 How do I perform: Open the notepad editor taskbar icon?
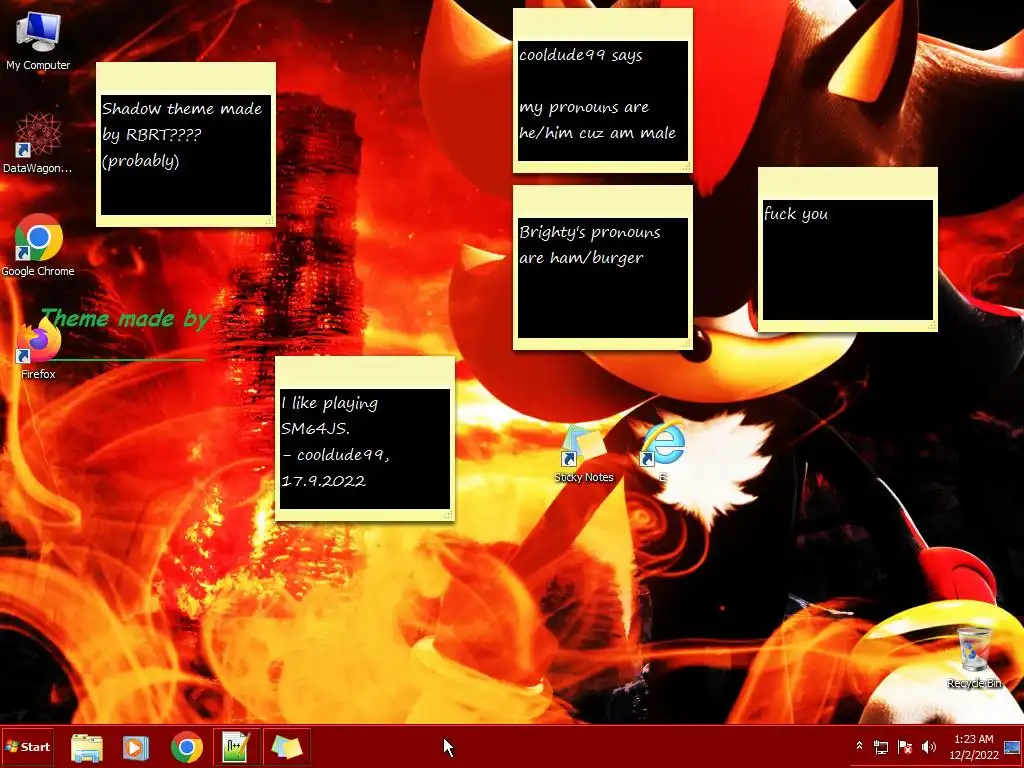tap(236, 746)
